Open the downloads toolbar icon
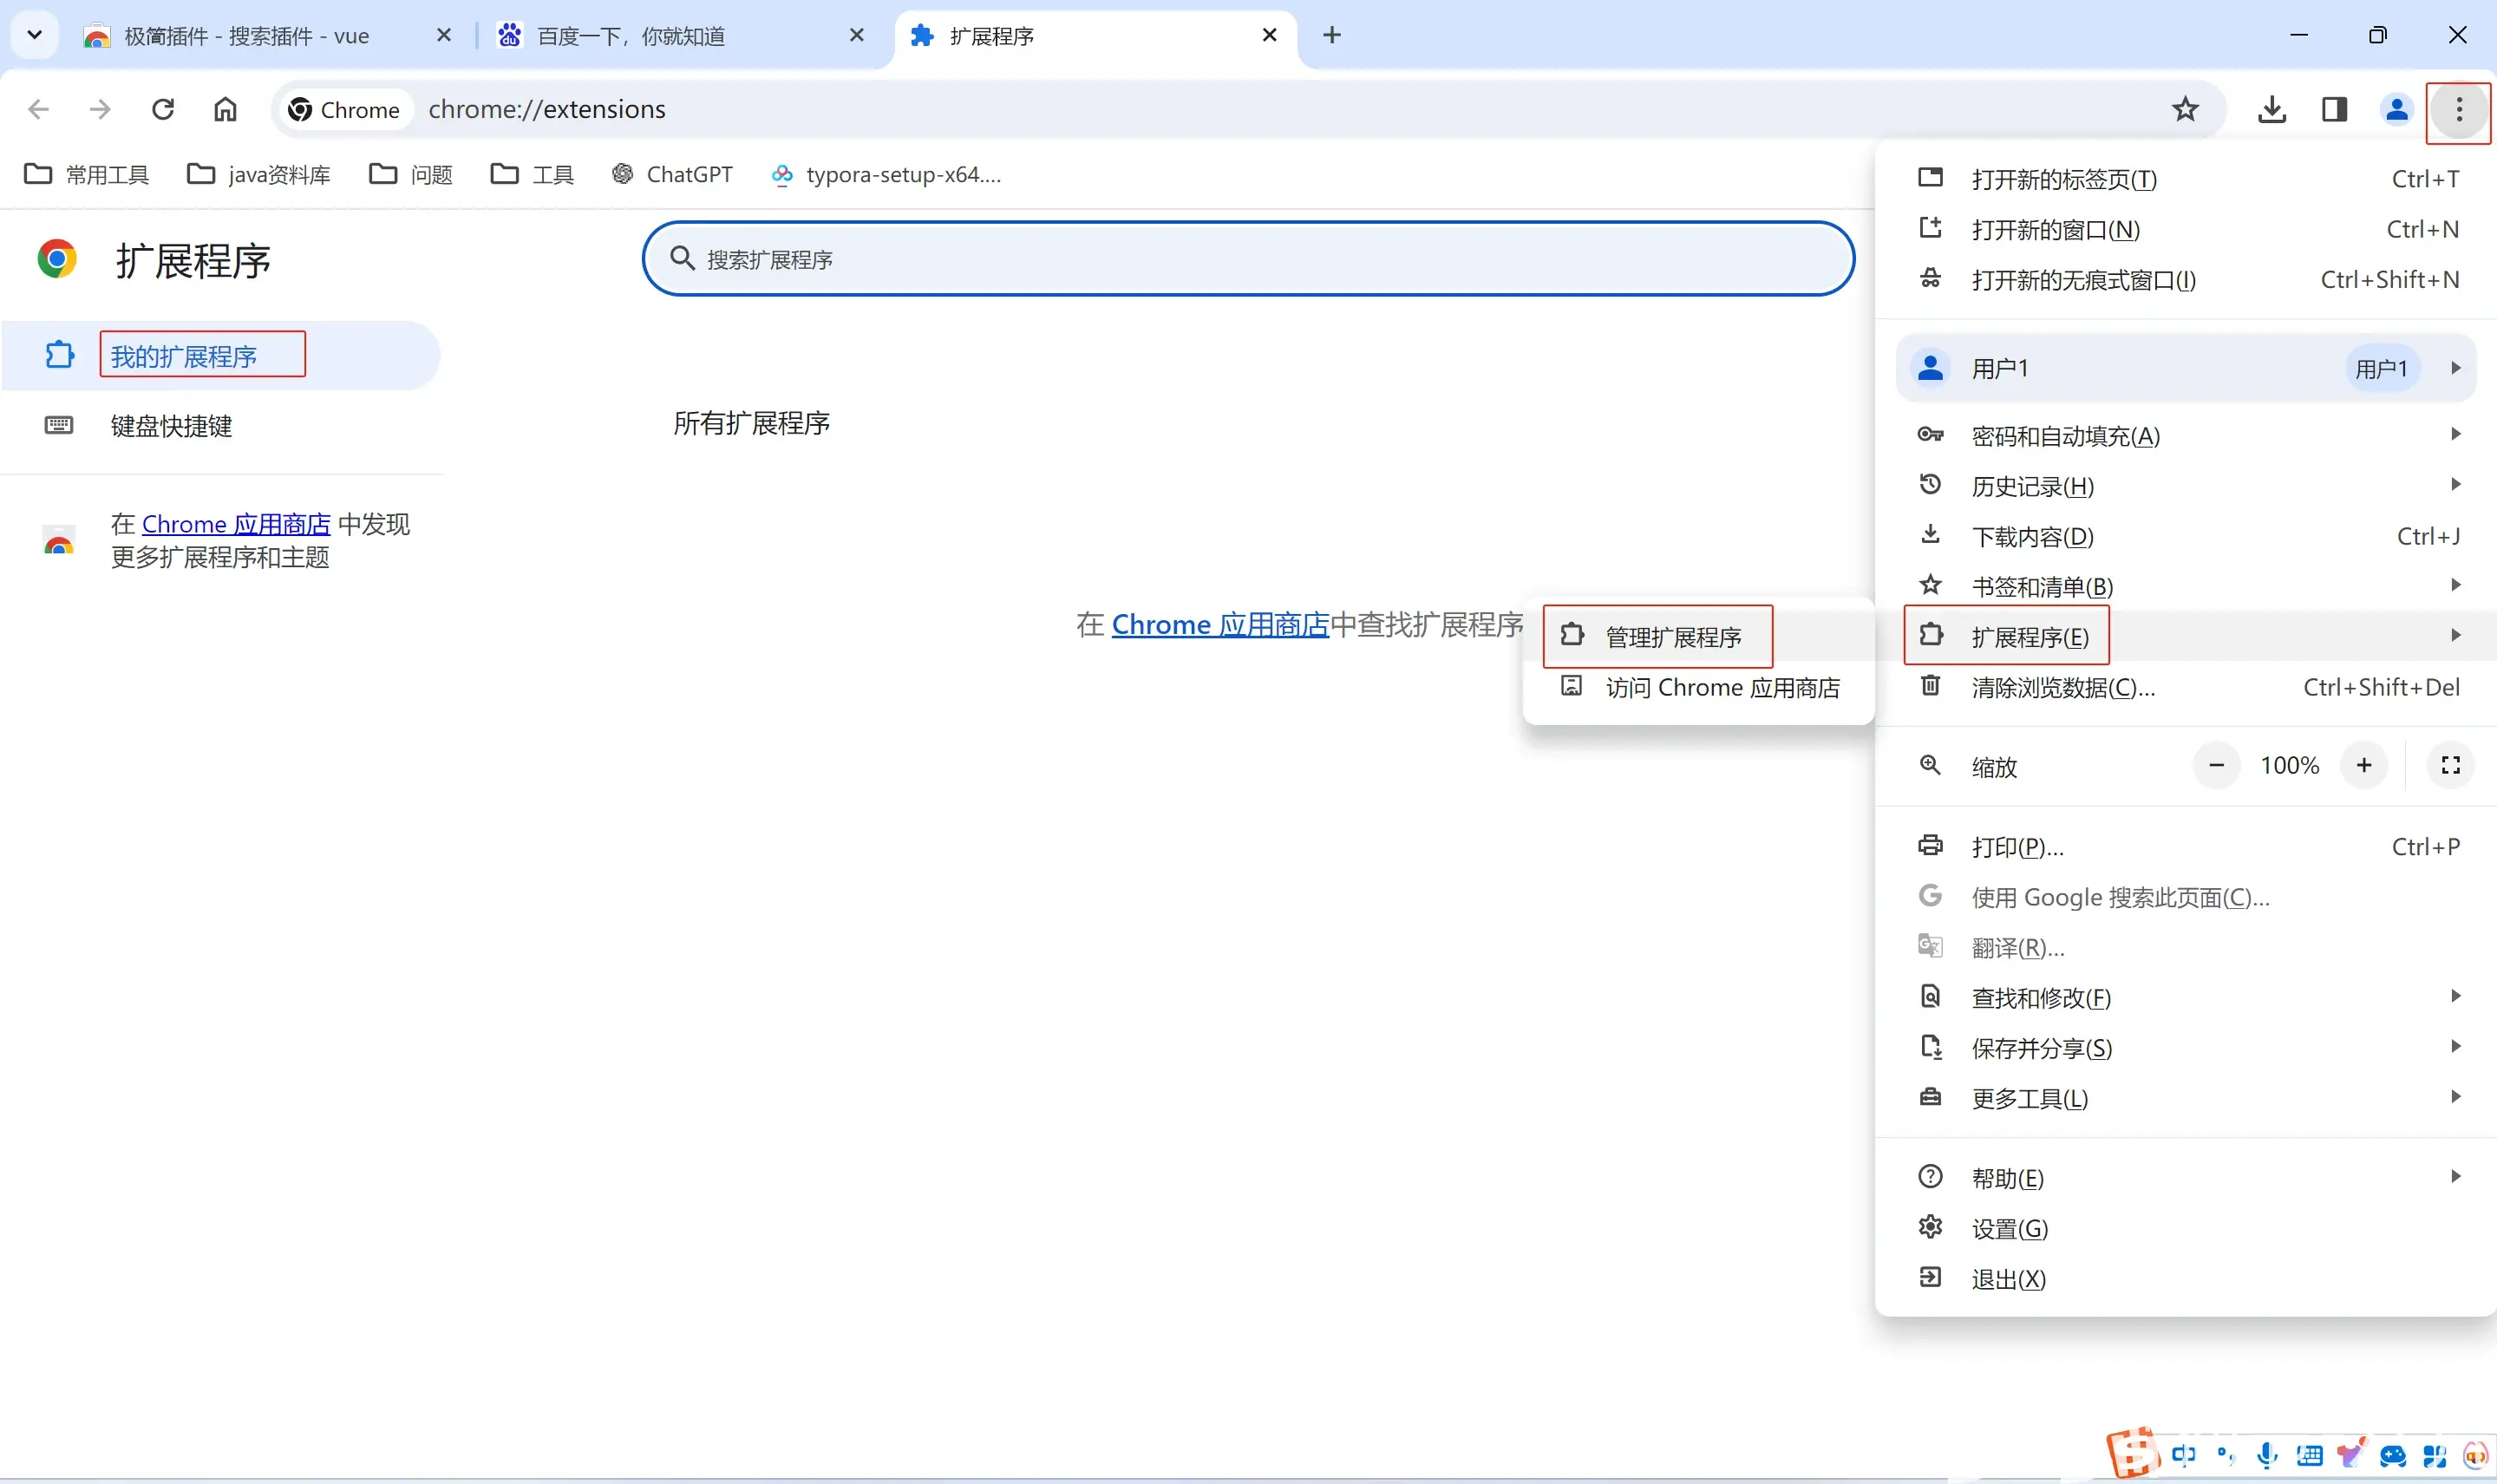 pos(2271,109)
